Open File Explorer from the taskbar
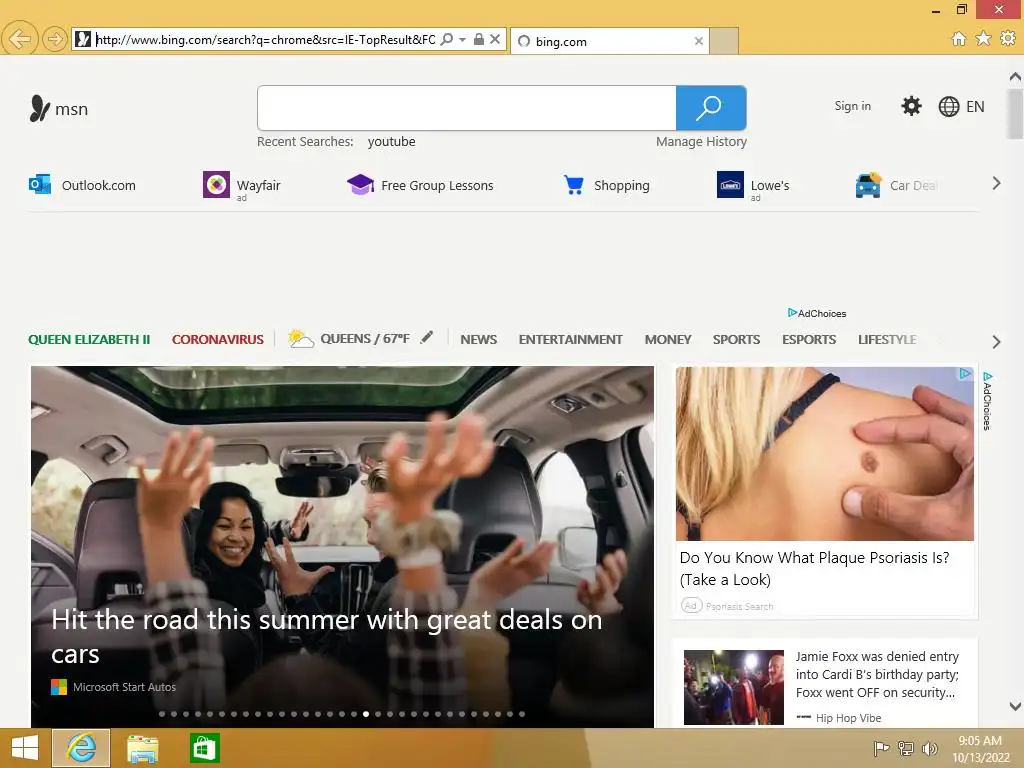The width and height of the screenshot is (1024, 768). (142, 748)
